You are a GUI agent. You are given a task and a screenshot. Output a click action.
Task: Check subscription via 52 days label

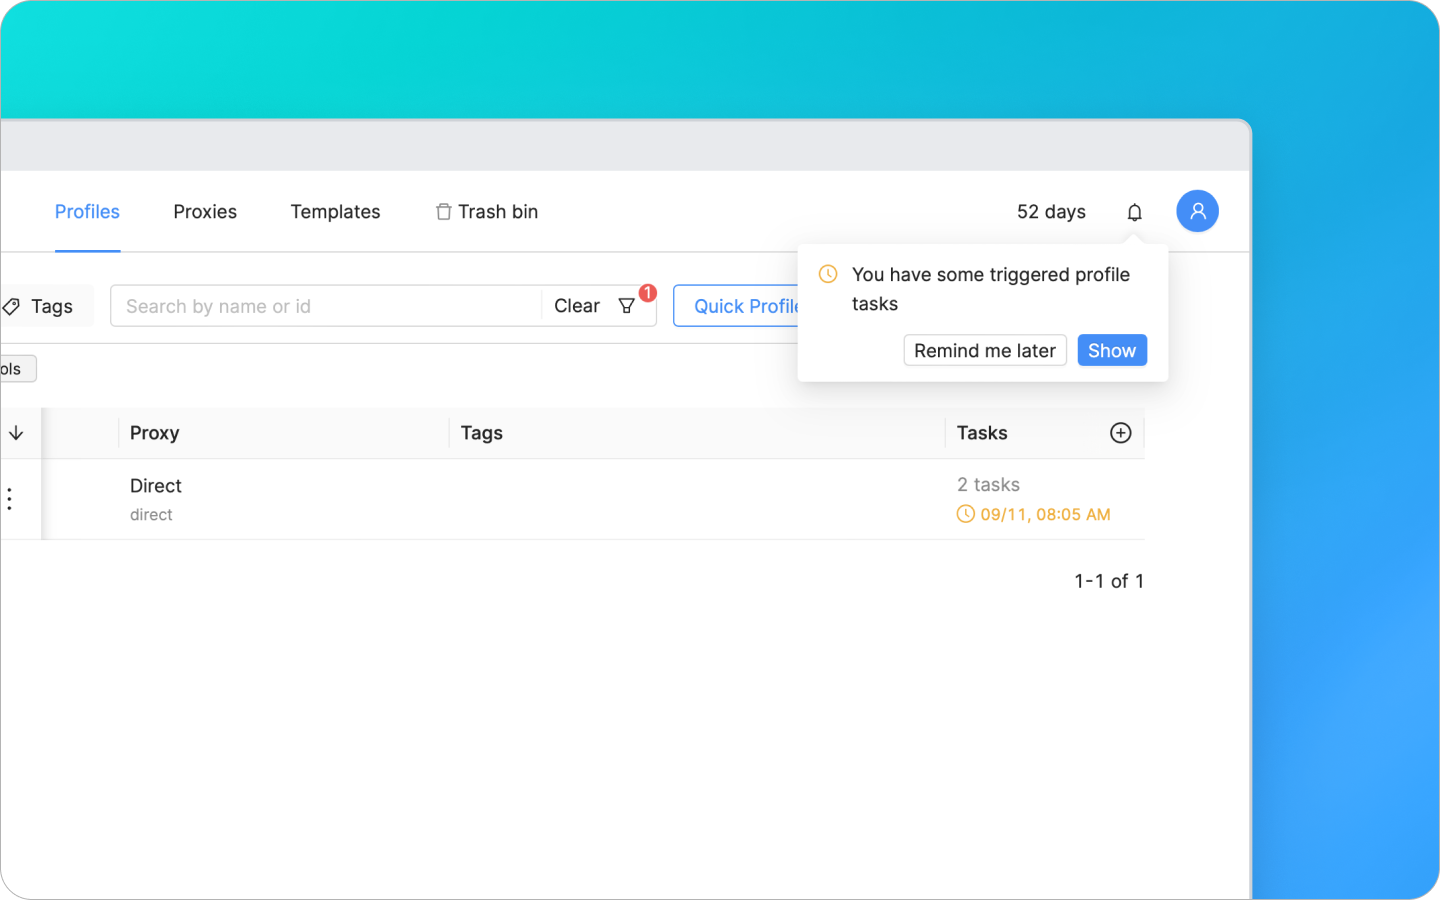click(1051, 211)
